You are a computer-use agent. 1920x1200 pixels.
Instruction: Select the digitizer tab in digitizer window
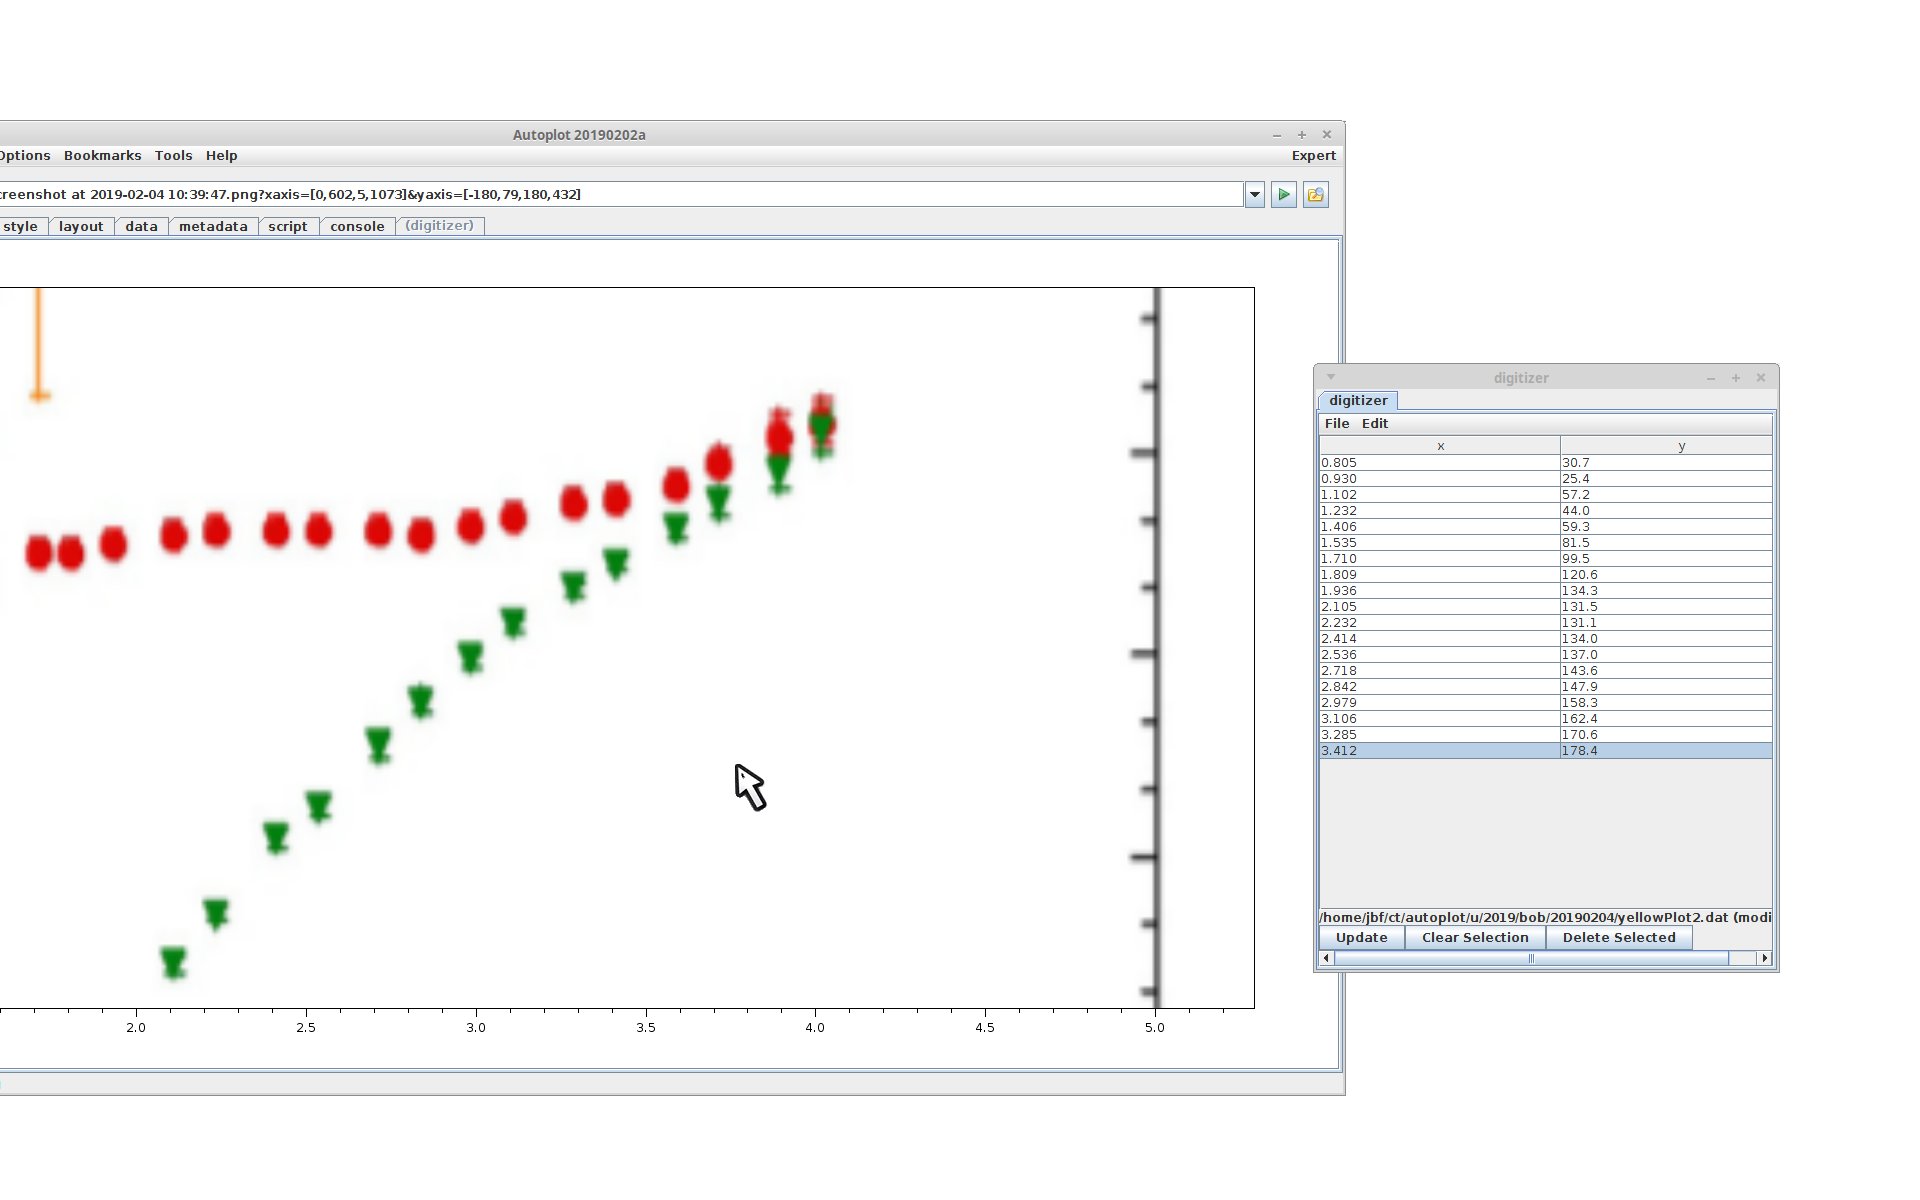pos(1358,401)
